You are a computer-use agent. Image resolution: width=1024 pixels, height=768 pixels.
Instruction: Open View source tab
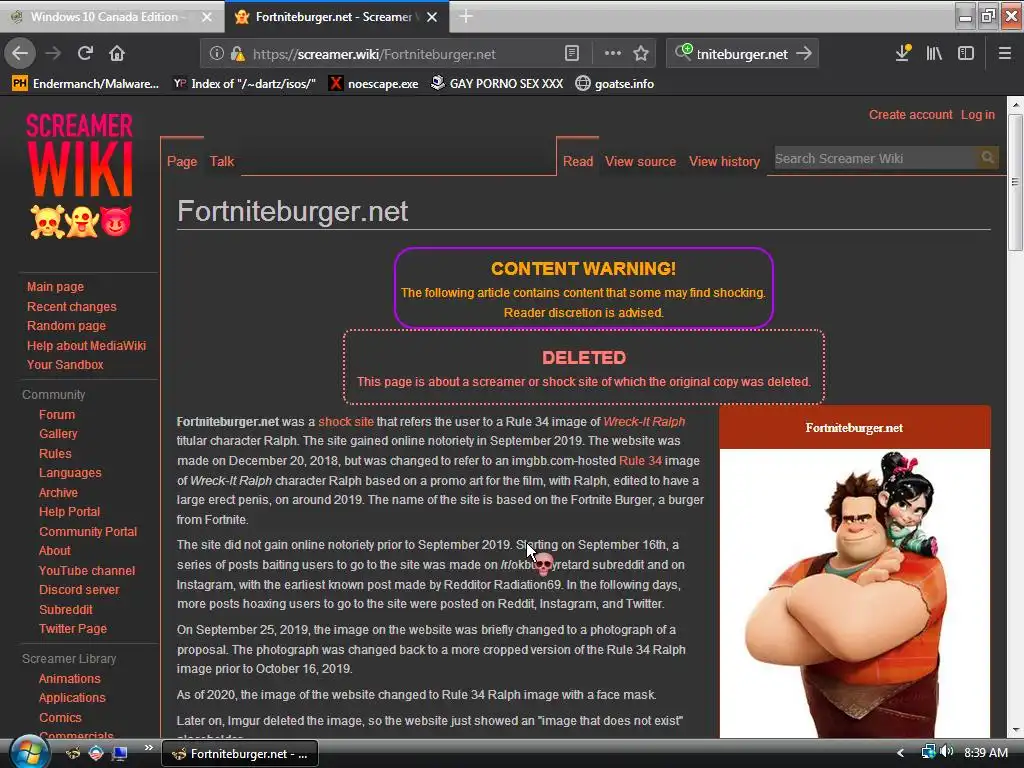pos(640,161)
